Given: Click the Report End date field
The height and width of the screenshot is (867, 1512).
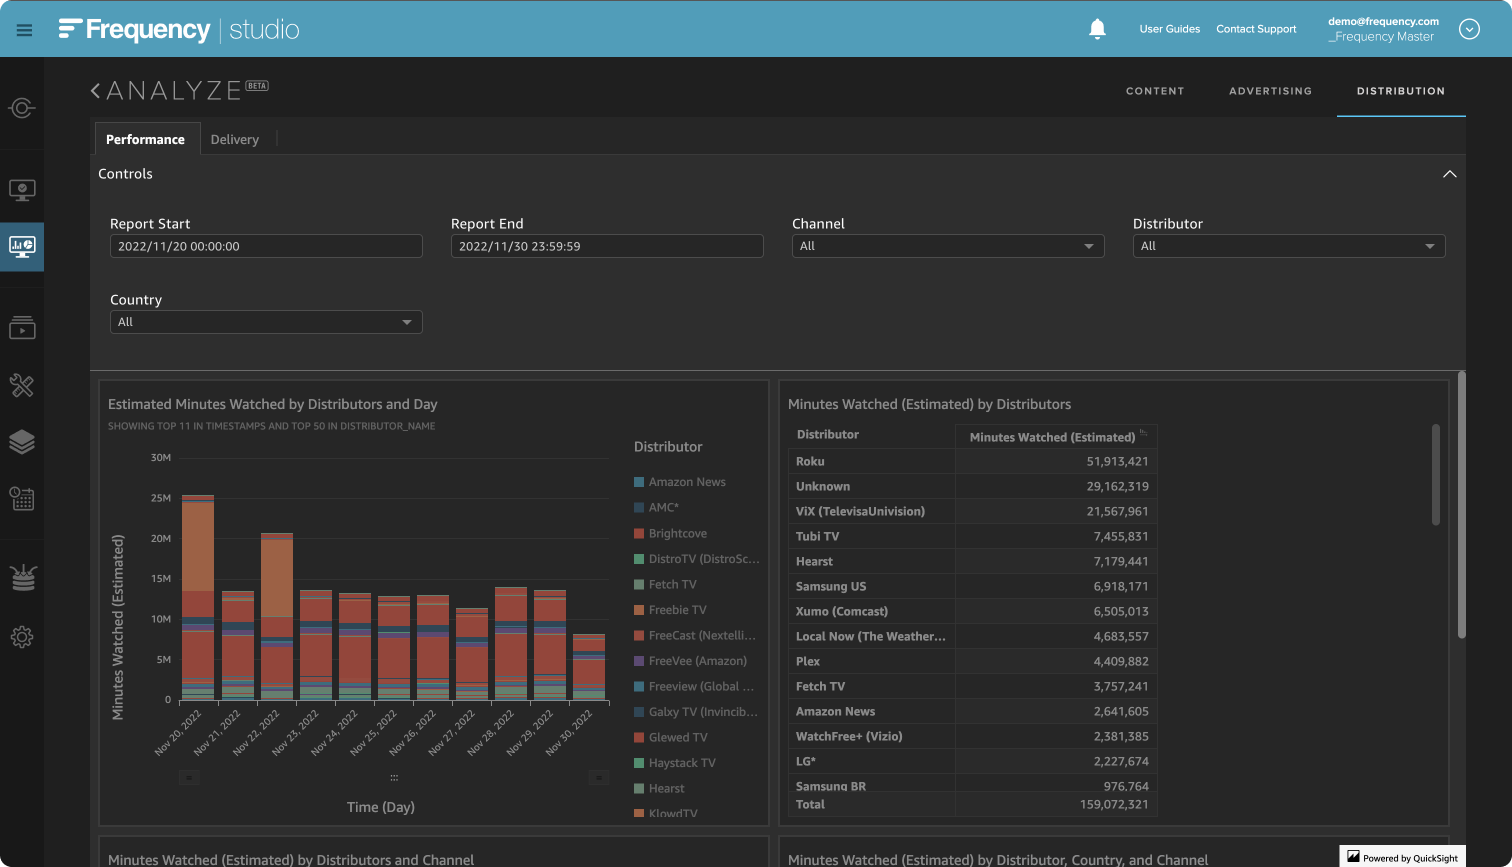Looking at the screenshot, I should (x=607, y=246).
